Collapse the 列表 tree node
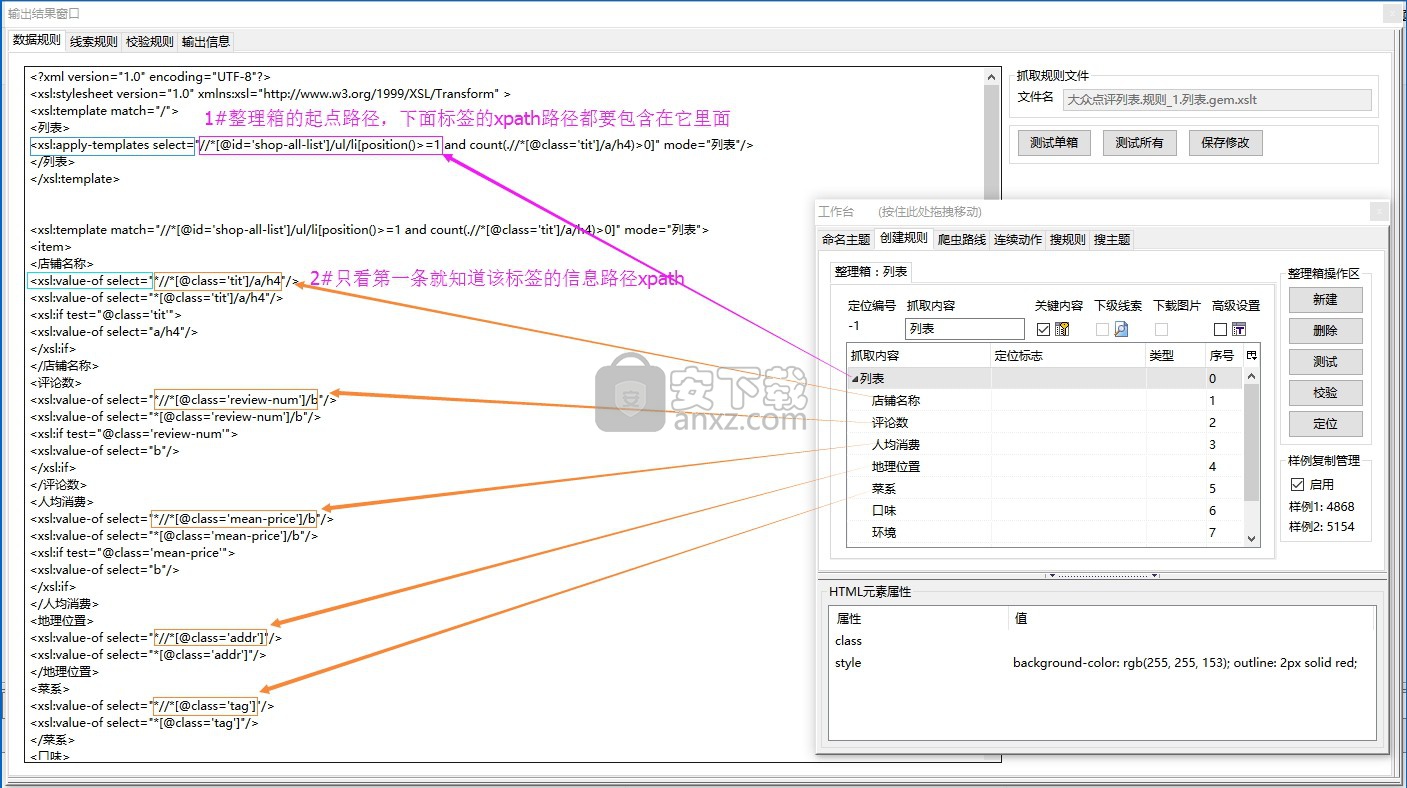This screenshot has height=788, width=1407. (855, 379)
